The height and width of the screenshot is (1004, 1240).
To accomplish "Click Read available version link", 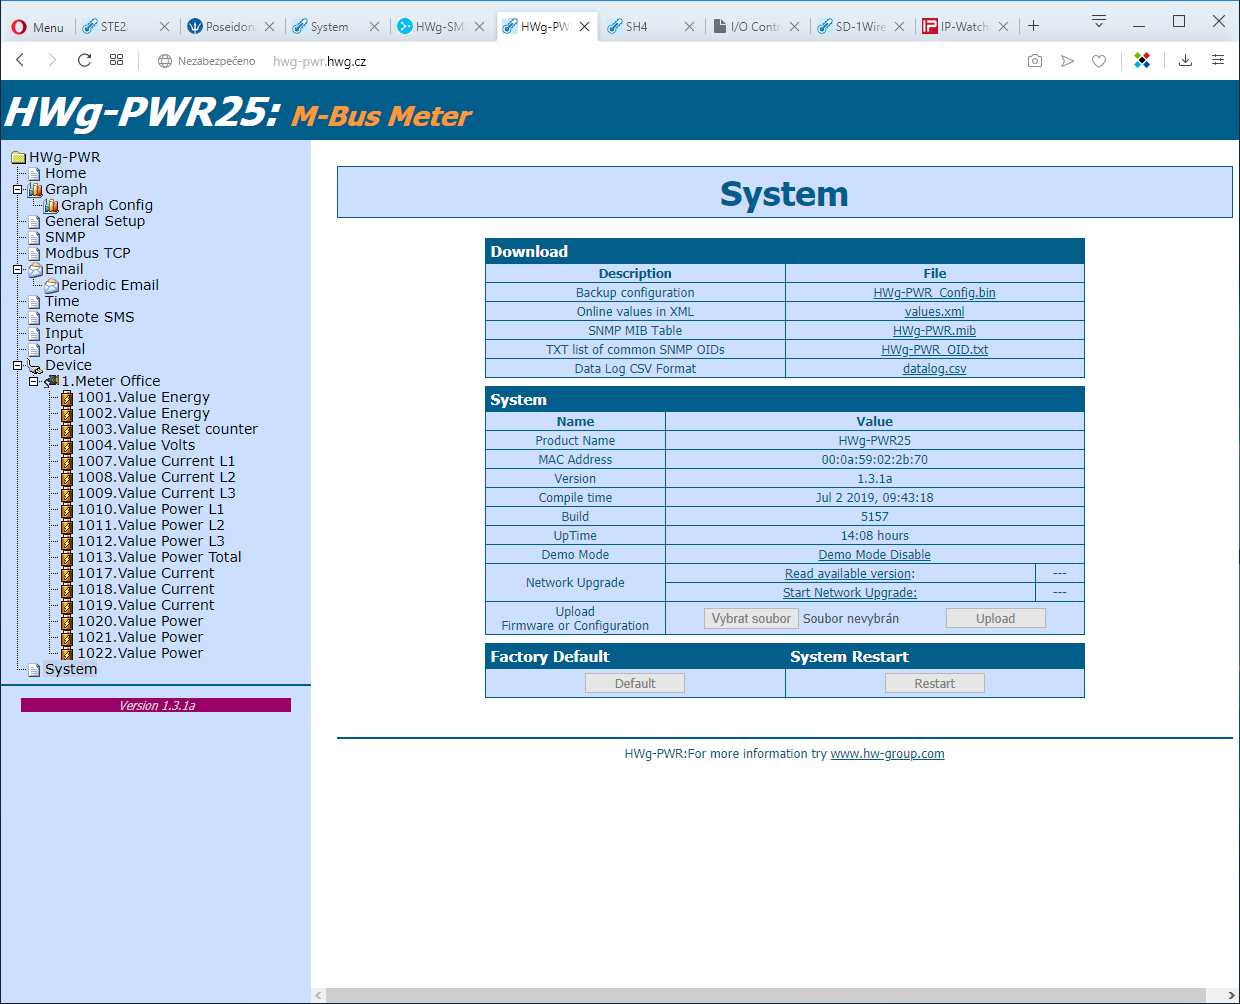I will point(849,574).
